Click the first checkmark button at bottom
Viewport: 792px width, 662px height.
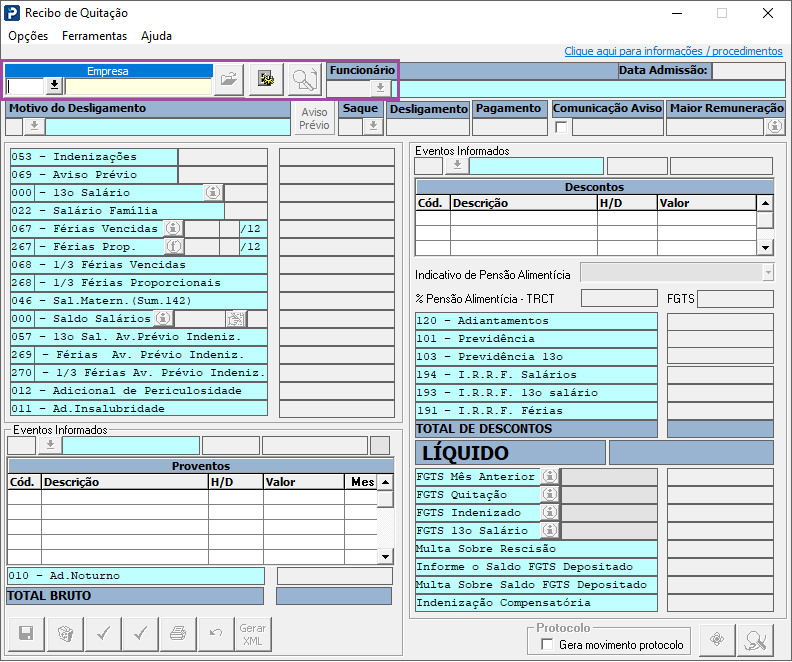coord(104,633)
